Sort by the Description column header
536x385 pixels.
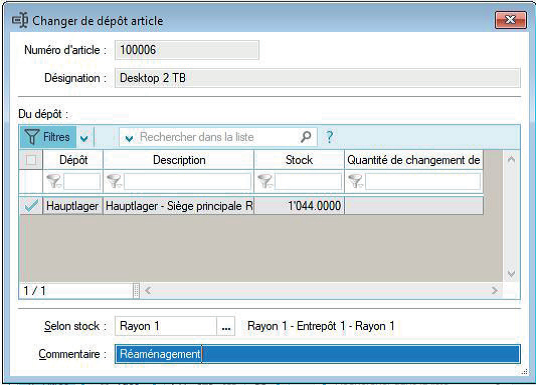[x=178, y=160]
